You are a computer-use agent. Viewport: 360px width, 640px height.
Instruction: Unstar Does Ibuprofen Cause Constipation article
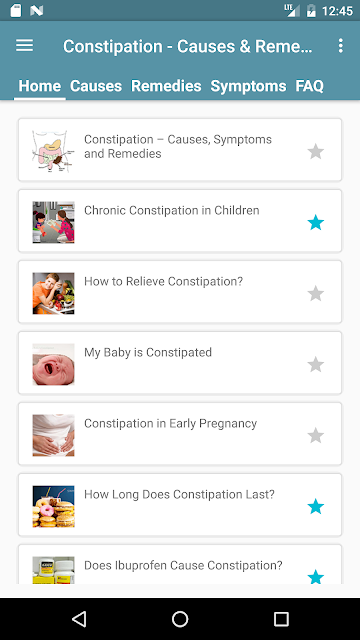316,577
